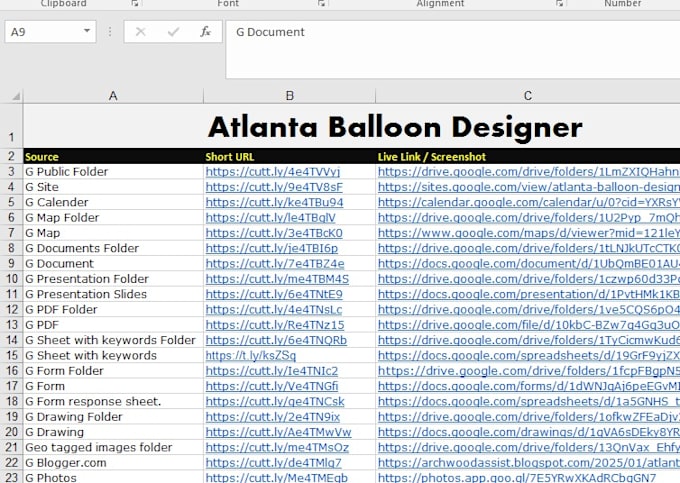Open the Clipboard group dialog launcher

pos(135,3)
